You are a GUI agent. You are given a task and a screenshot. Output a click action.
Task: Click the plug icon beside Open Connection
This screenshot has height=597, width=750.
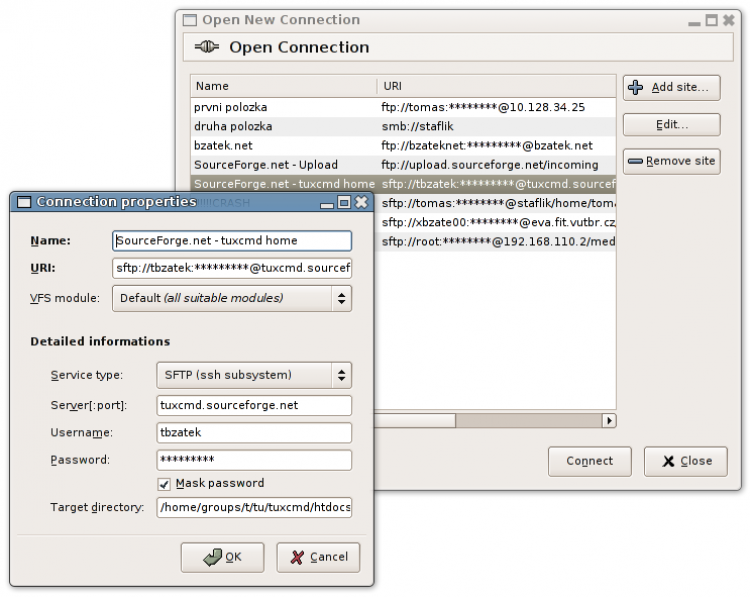(x=207, y=47)
